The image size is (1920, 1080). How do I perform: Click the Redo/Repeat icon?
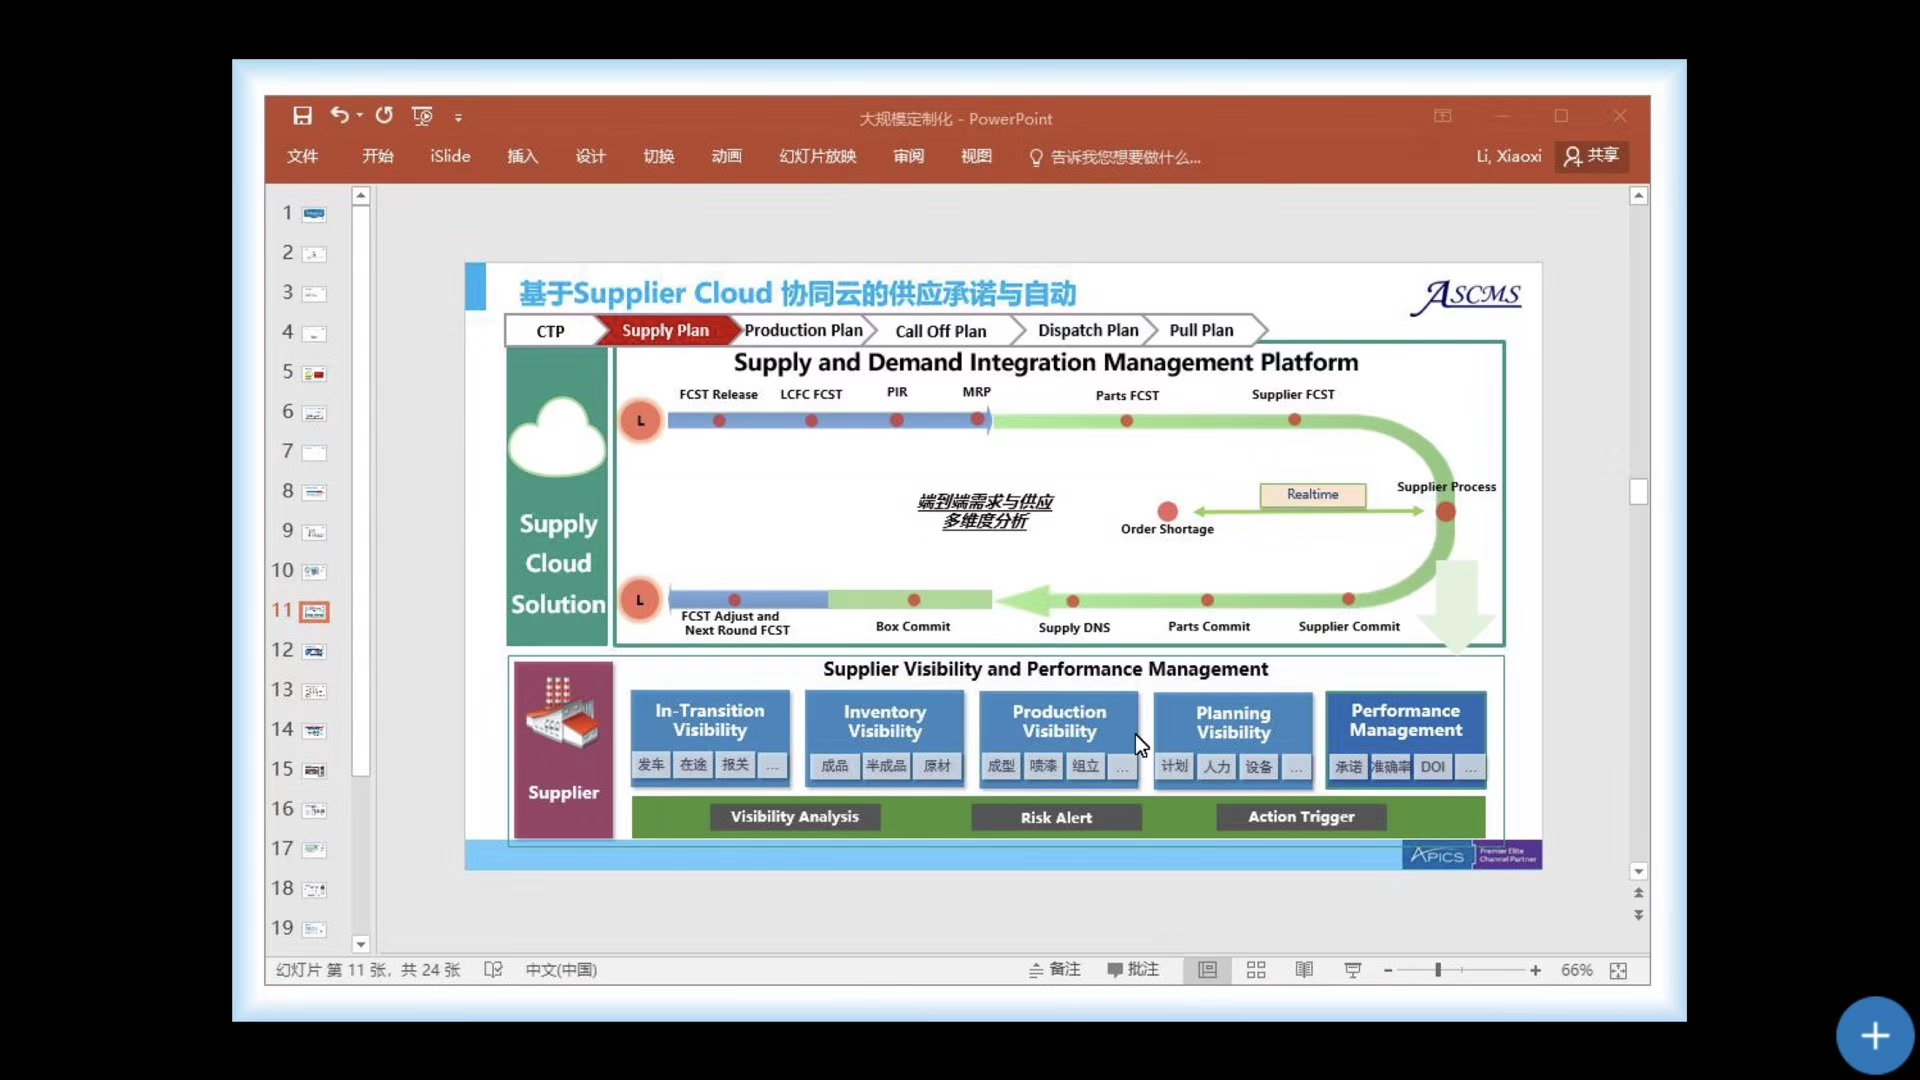[384, 115]
